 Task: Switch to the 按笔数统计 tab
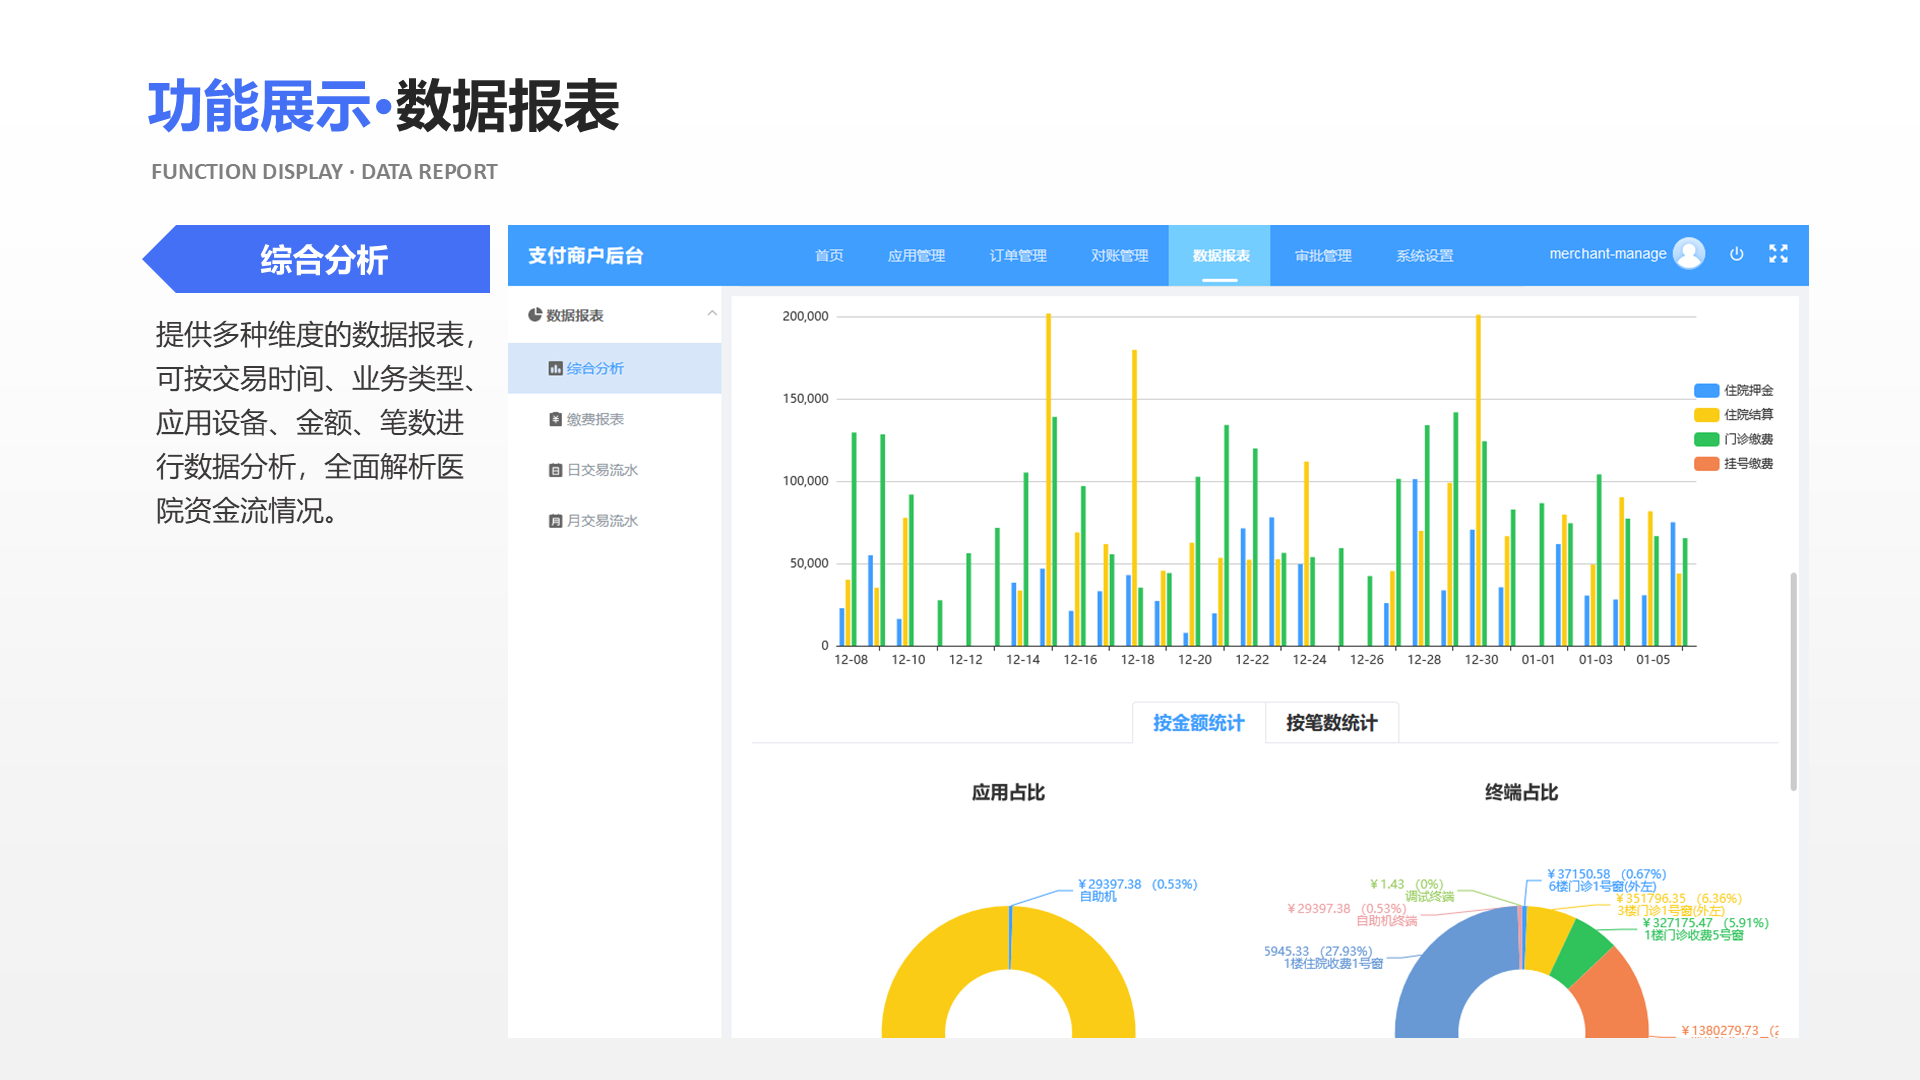pos(1331,723)
